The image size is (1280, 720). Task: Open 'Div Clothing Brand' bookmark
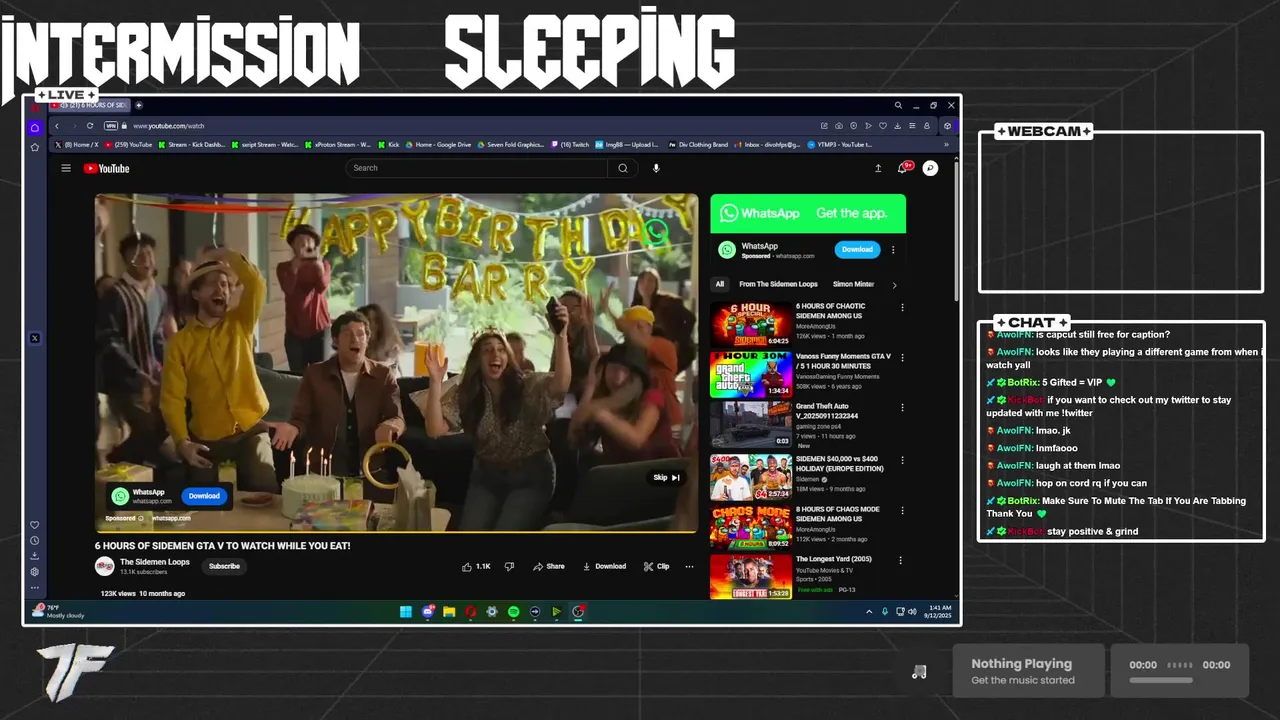698,145
